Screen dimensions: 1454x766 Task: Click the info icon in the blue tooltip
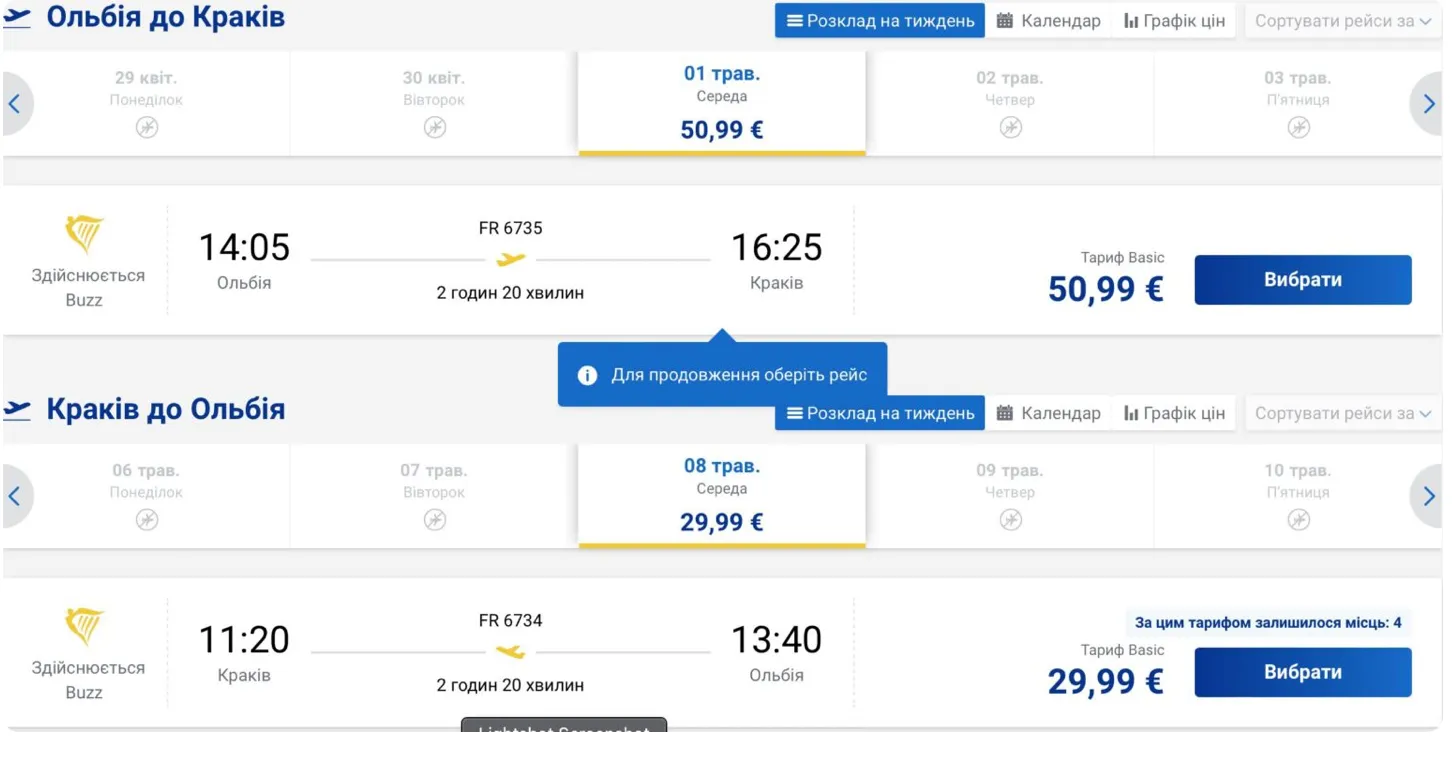[588, 376]
